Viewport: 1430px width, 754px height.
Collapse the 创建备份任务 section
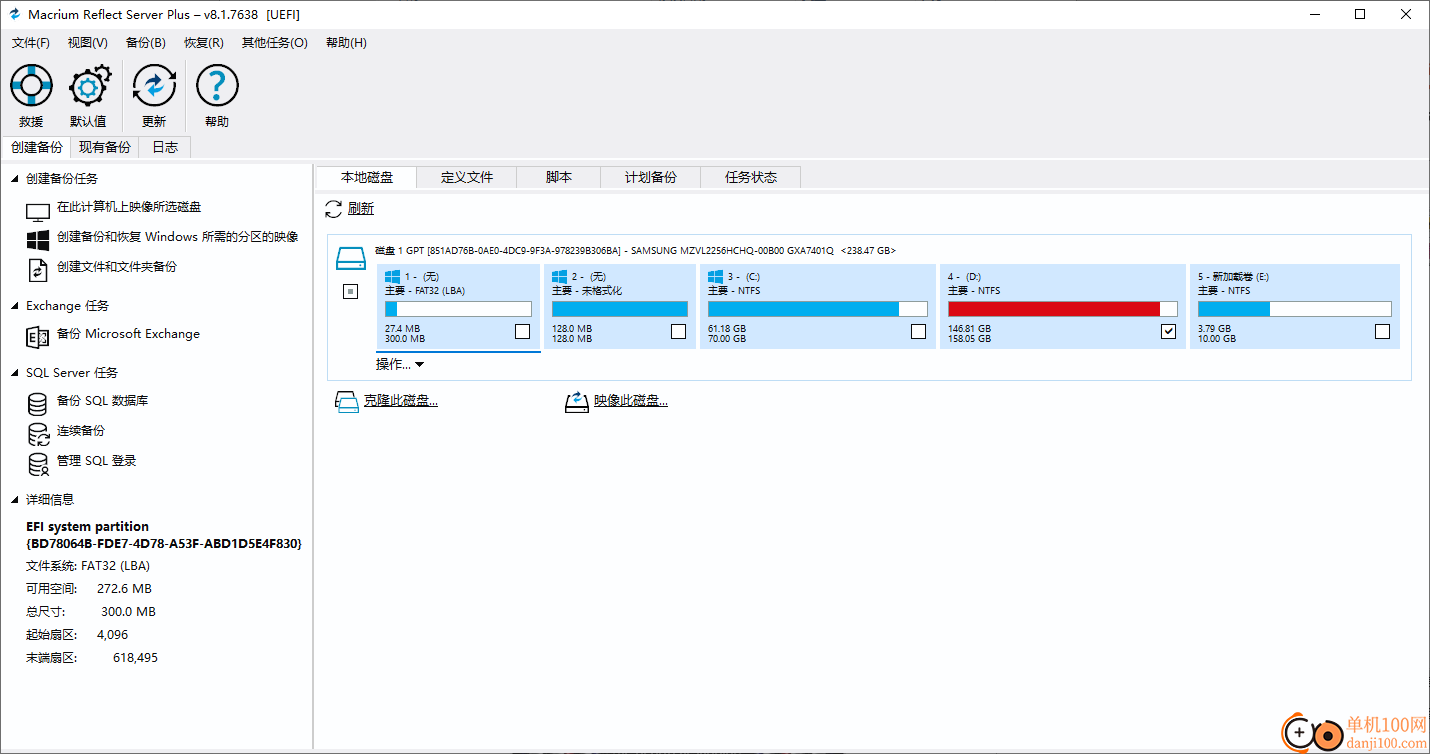[x=15, y=179]
